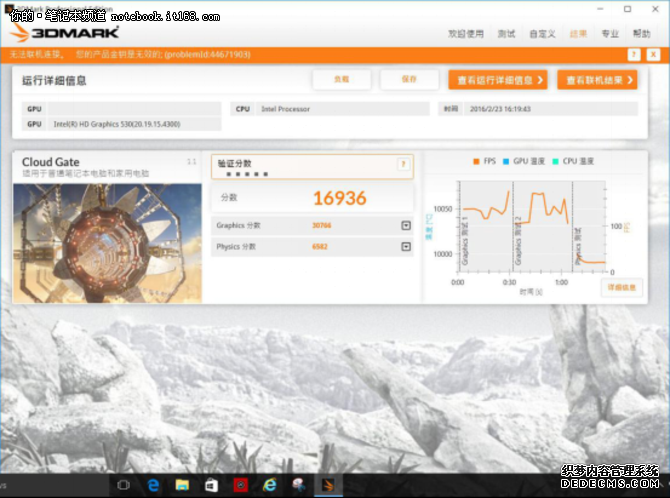Click the 负载 load button
670x498 pixels.
pos(341,80)
